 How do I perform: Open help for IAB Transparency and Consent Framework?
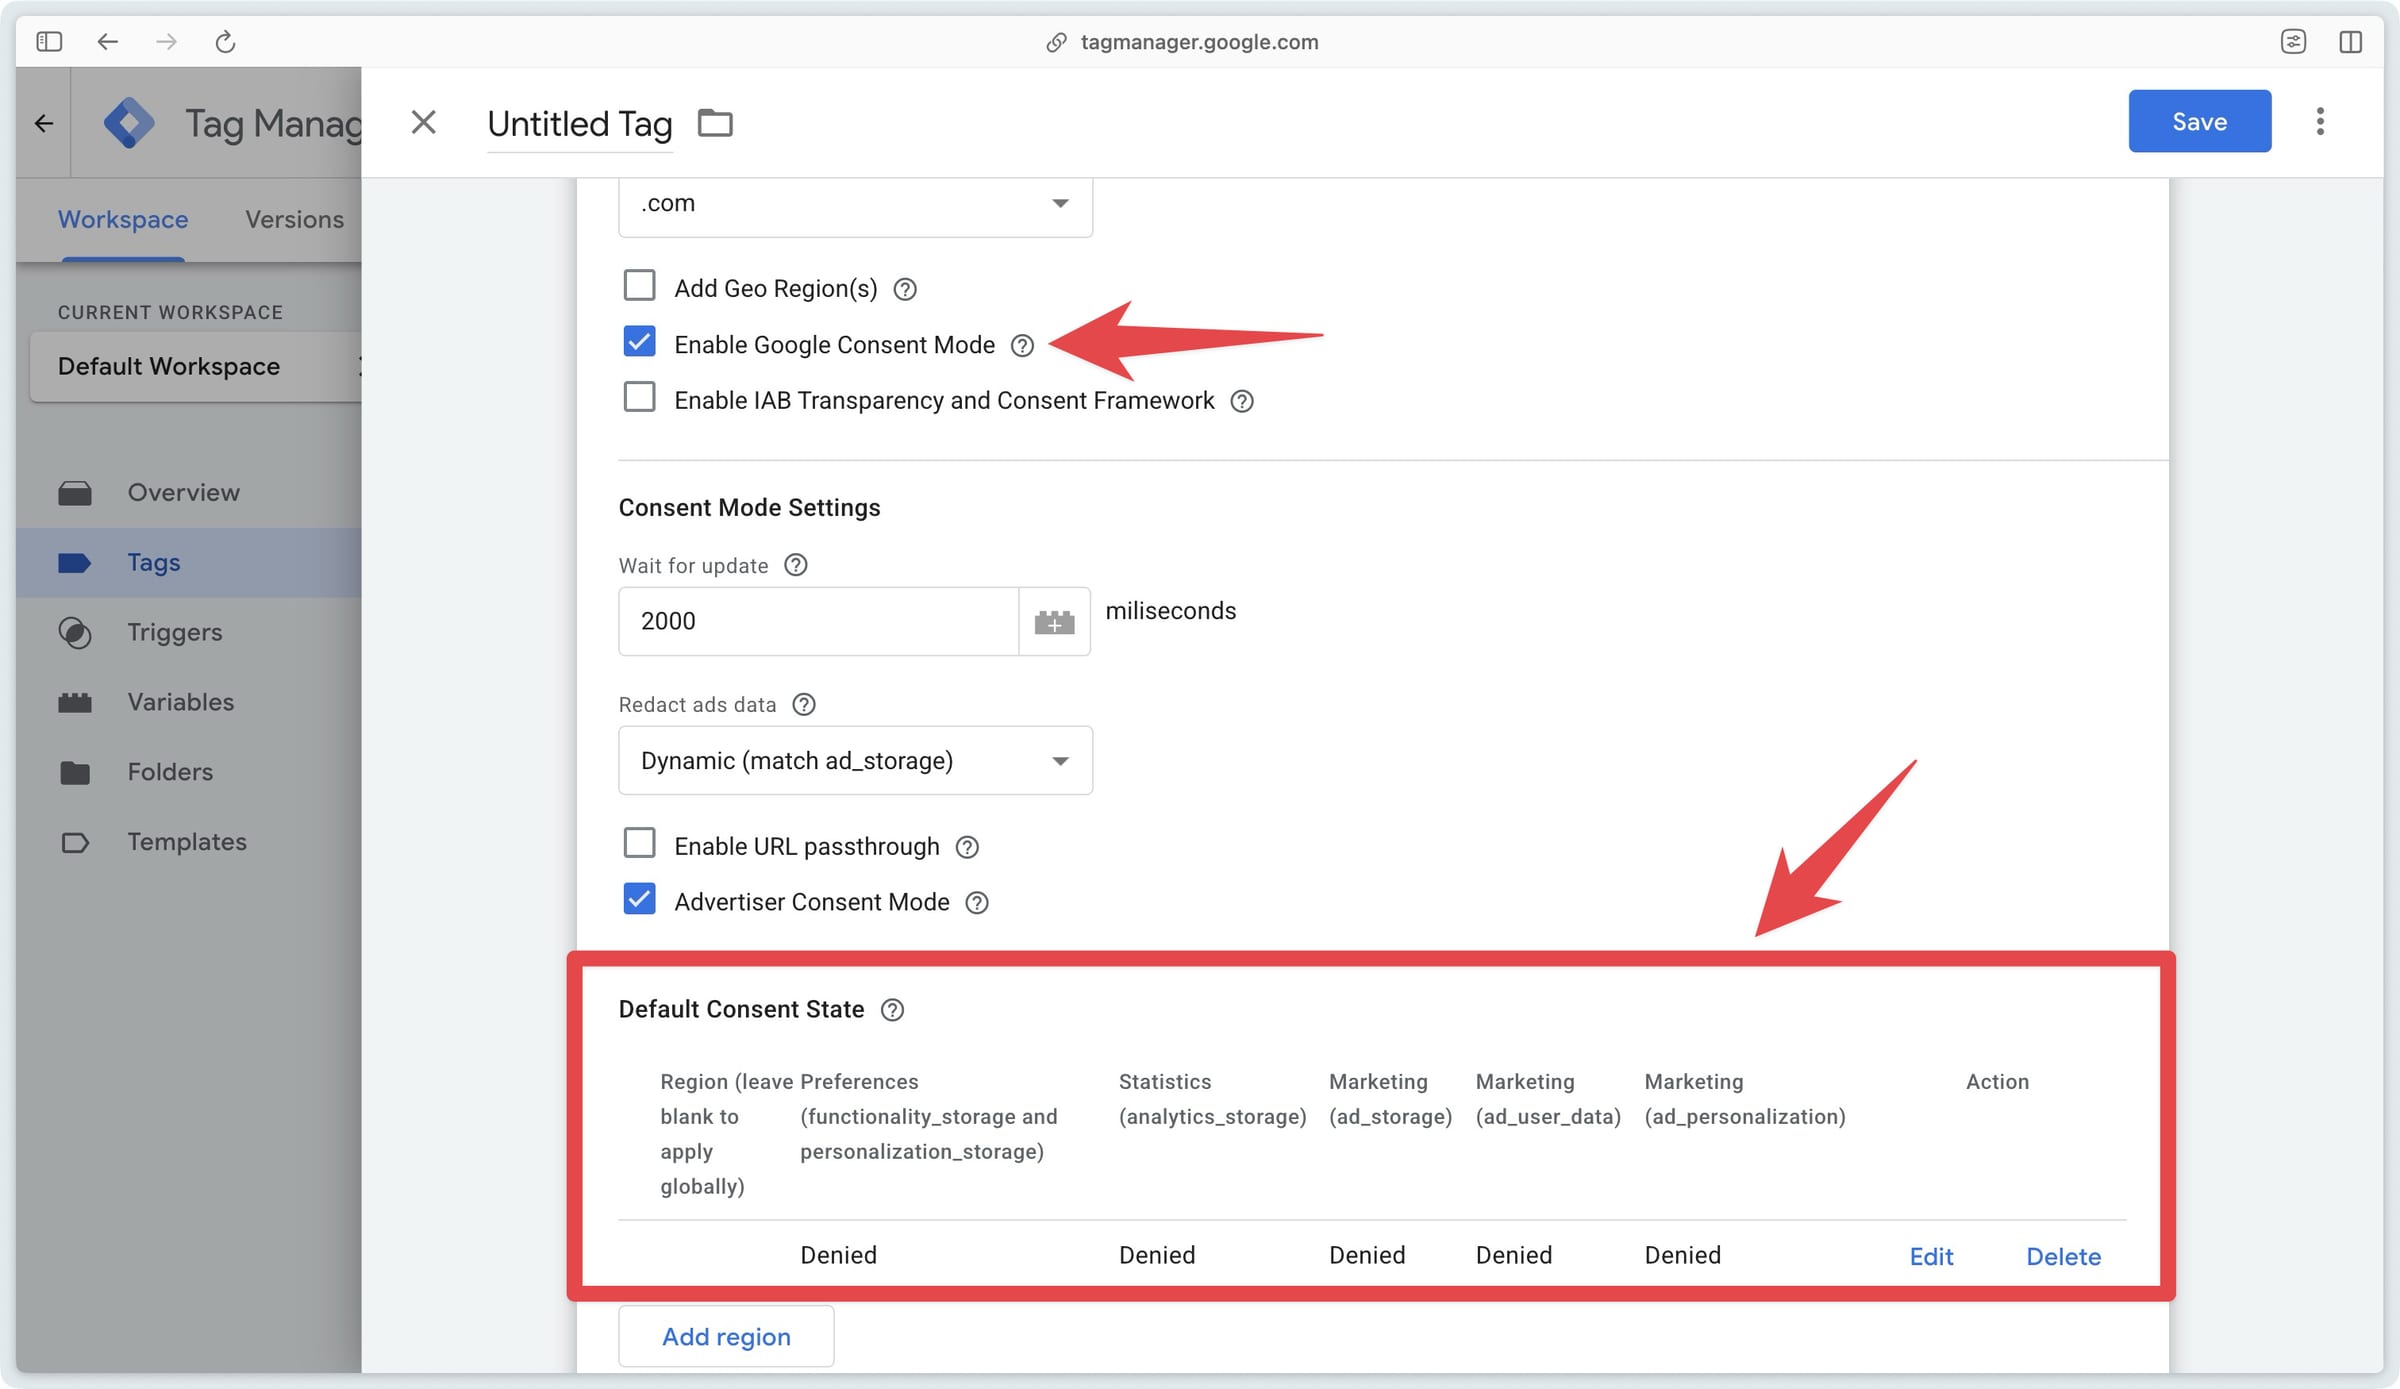click(1242, 401)
